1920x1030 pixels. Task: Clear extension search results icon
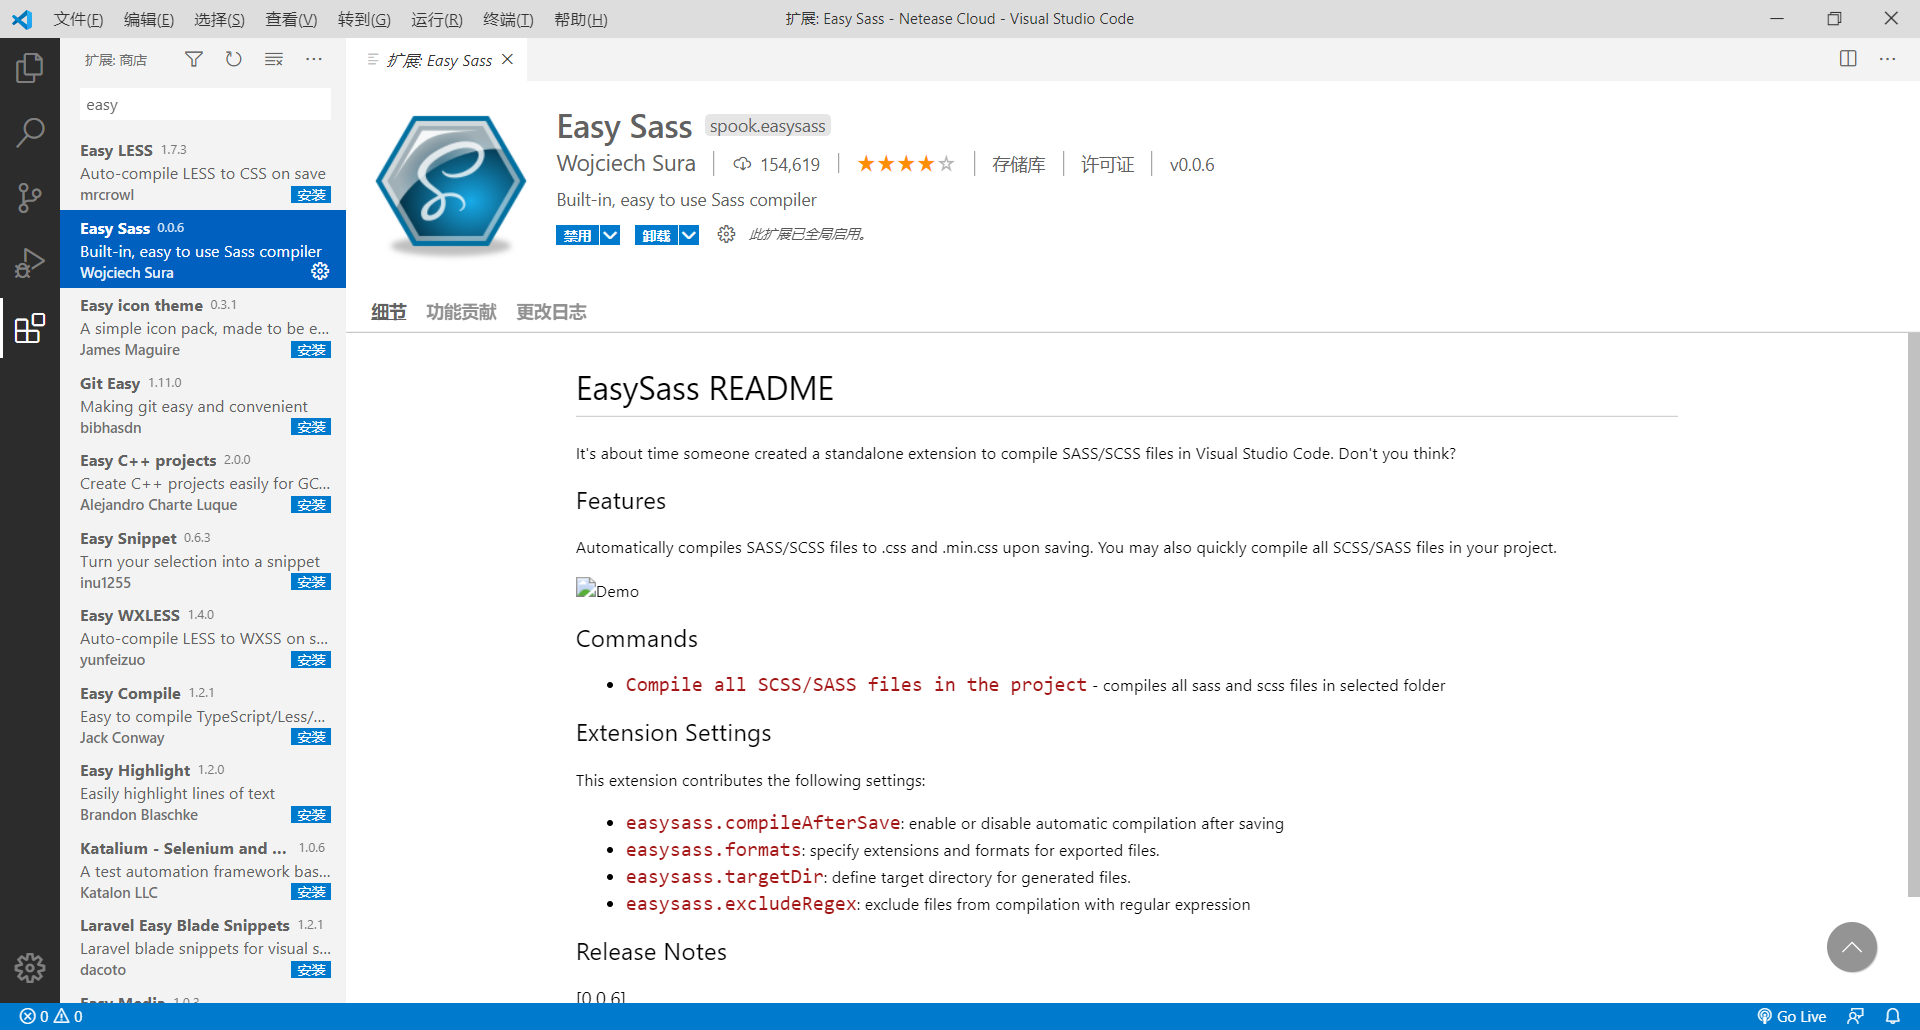273,60
